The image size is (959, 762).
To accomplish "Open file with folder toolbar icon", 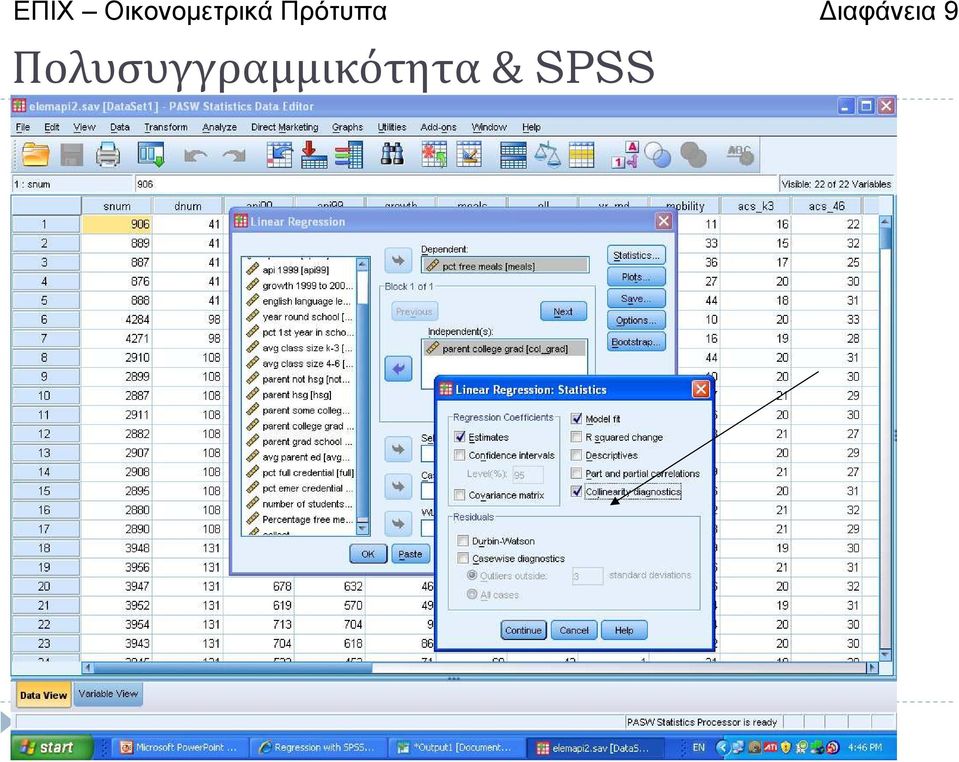I will point(35,154).
